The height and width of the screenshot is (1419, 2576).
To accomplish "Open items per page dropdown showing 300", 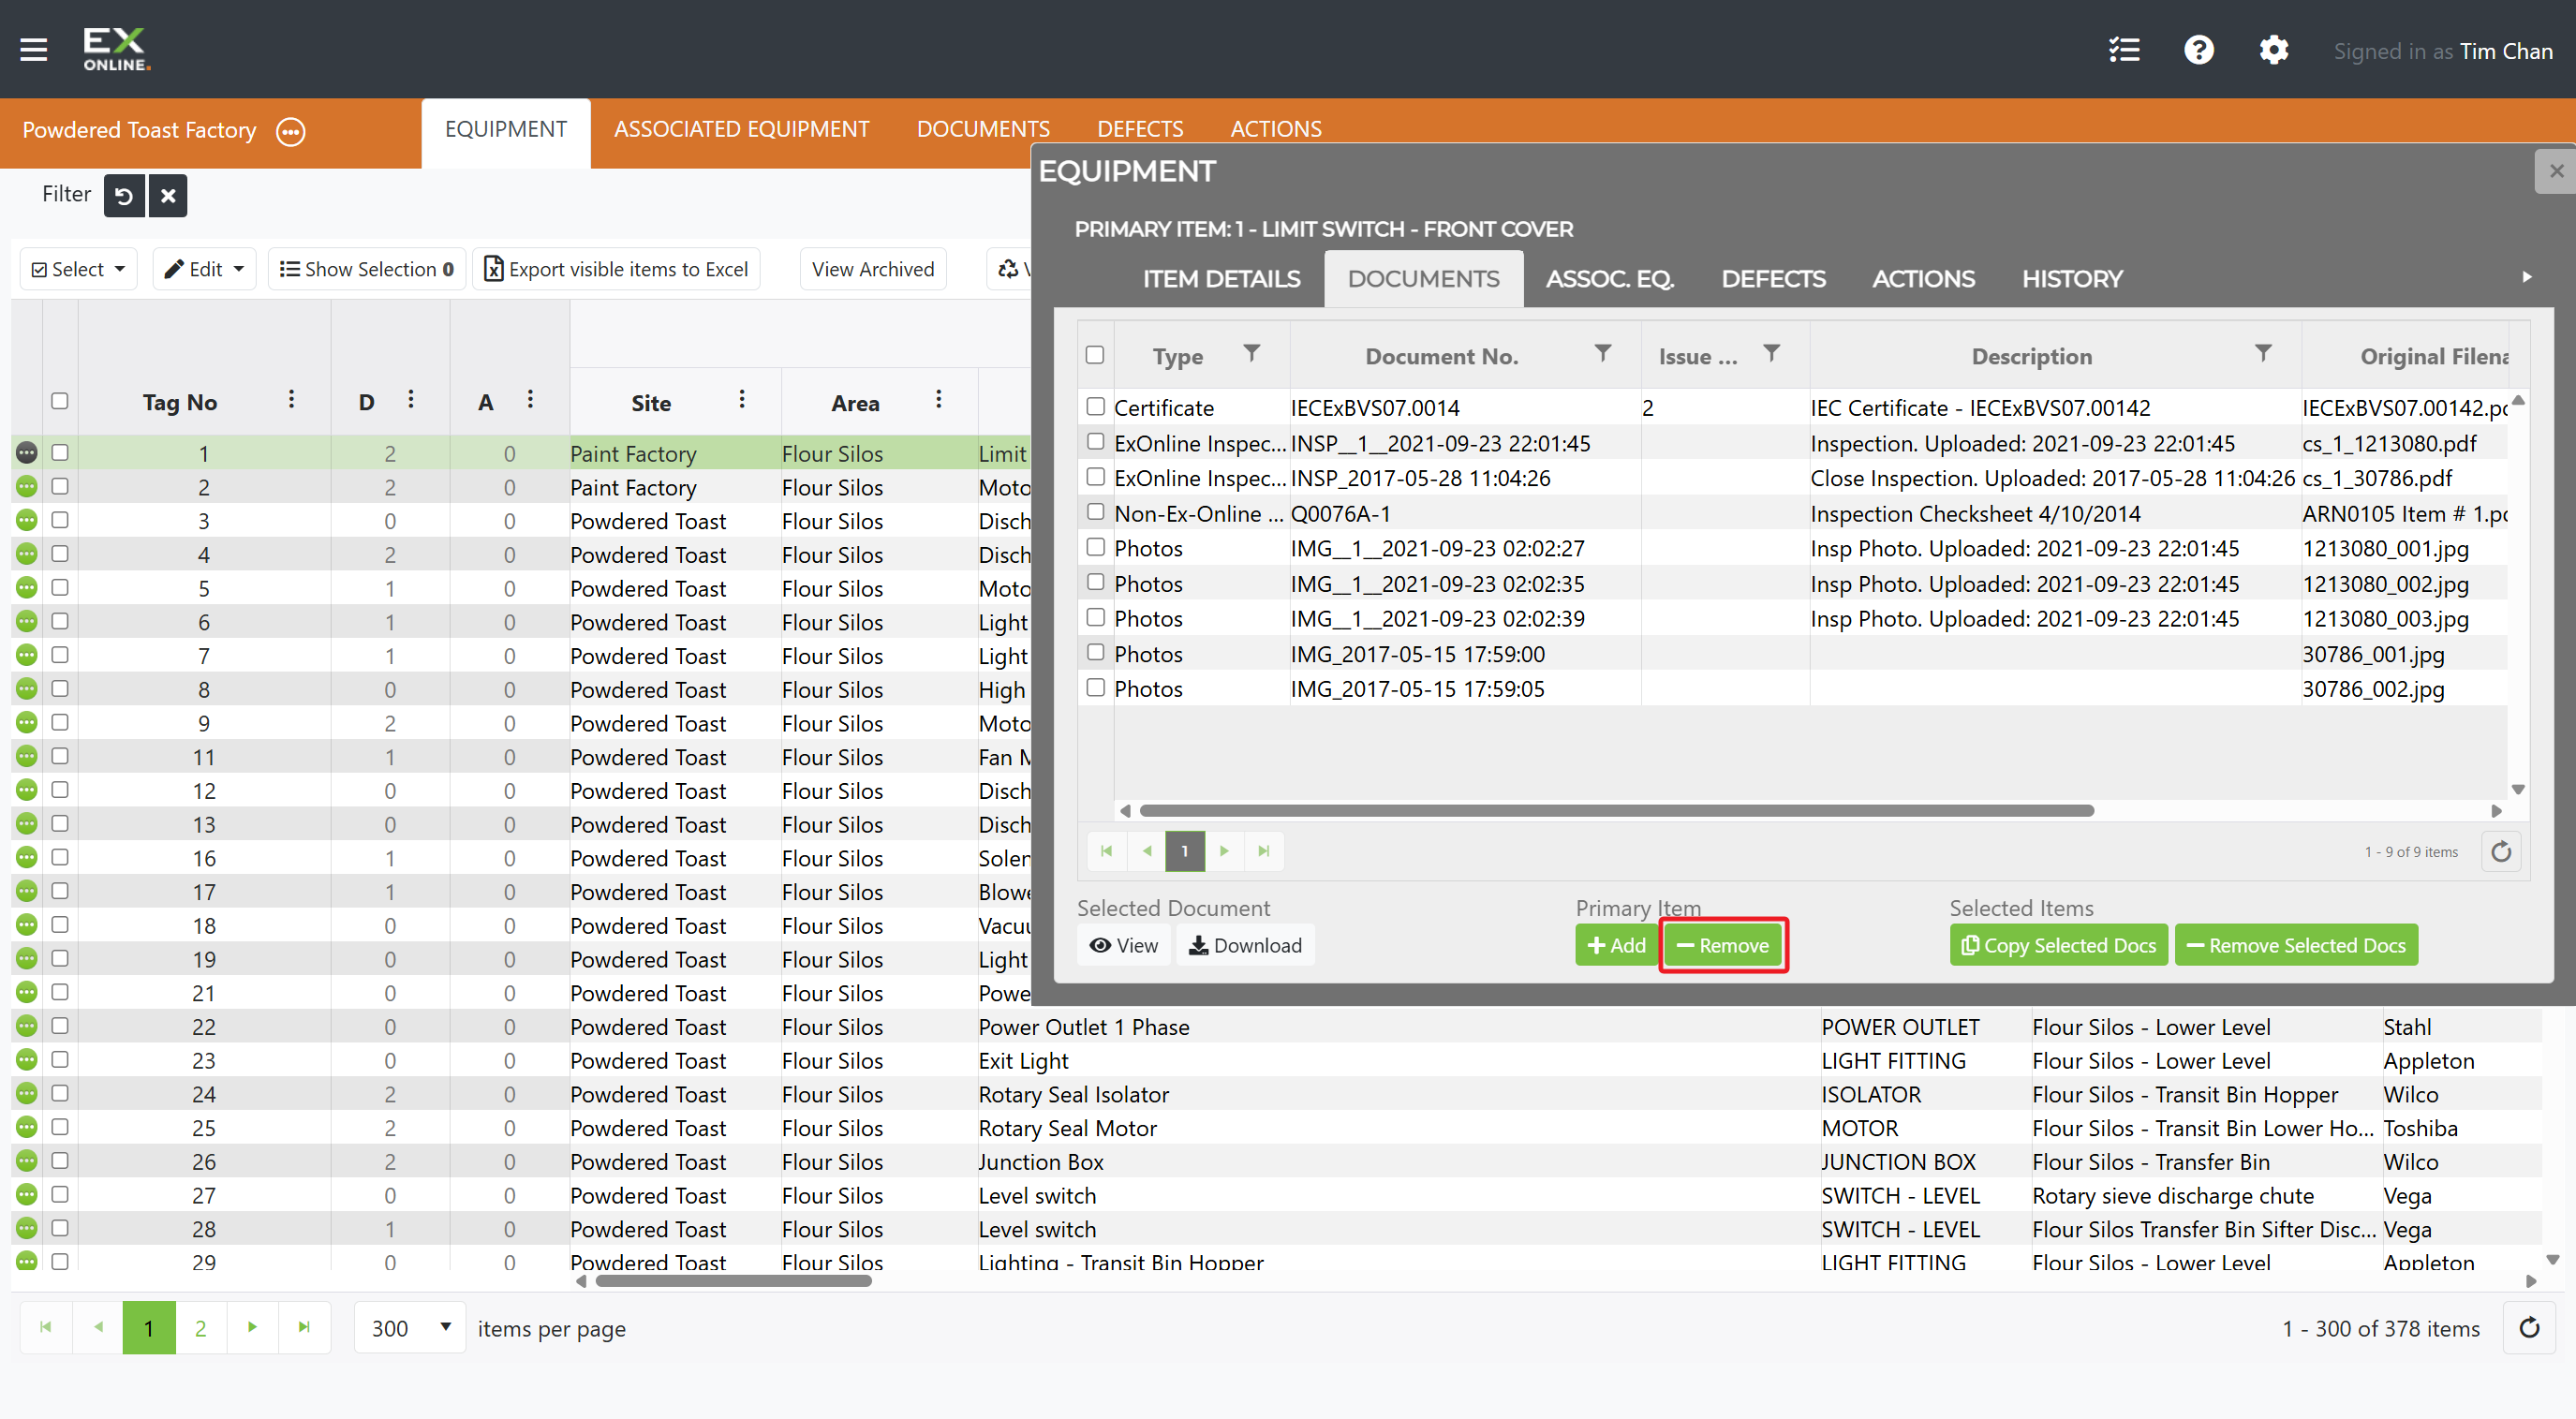I will (x=410, y=1328).
